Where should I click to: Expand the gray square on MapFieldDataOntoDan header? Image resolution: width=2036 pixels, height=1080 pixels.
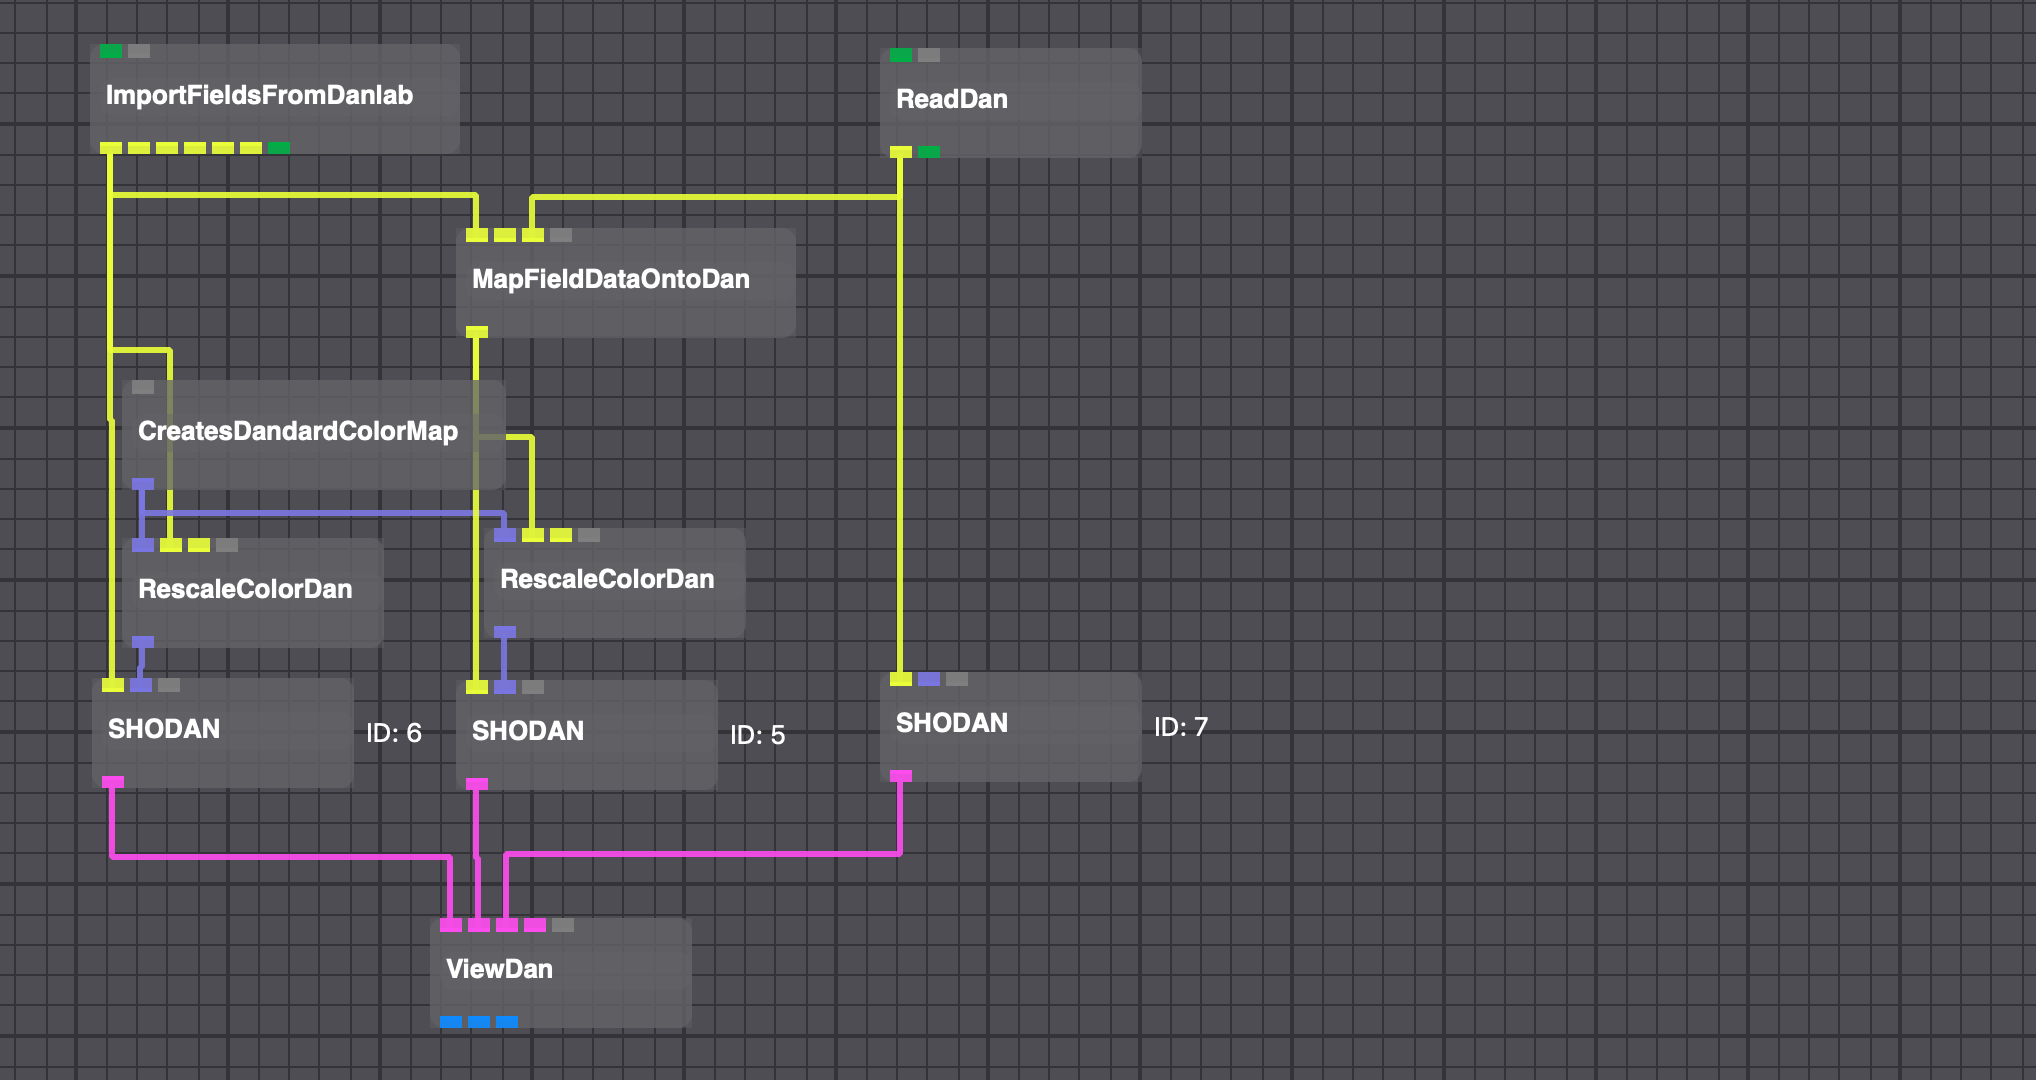coord(560,237)
